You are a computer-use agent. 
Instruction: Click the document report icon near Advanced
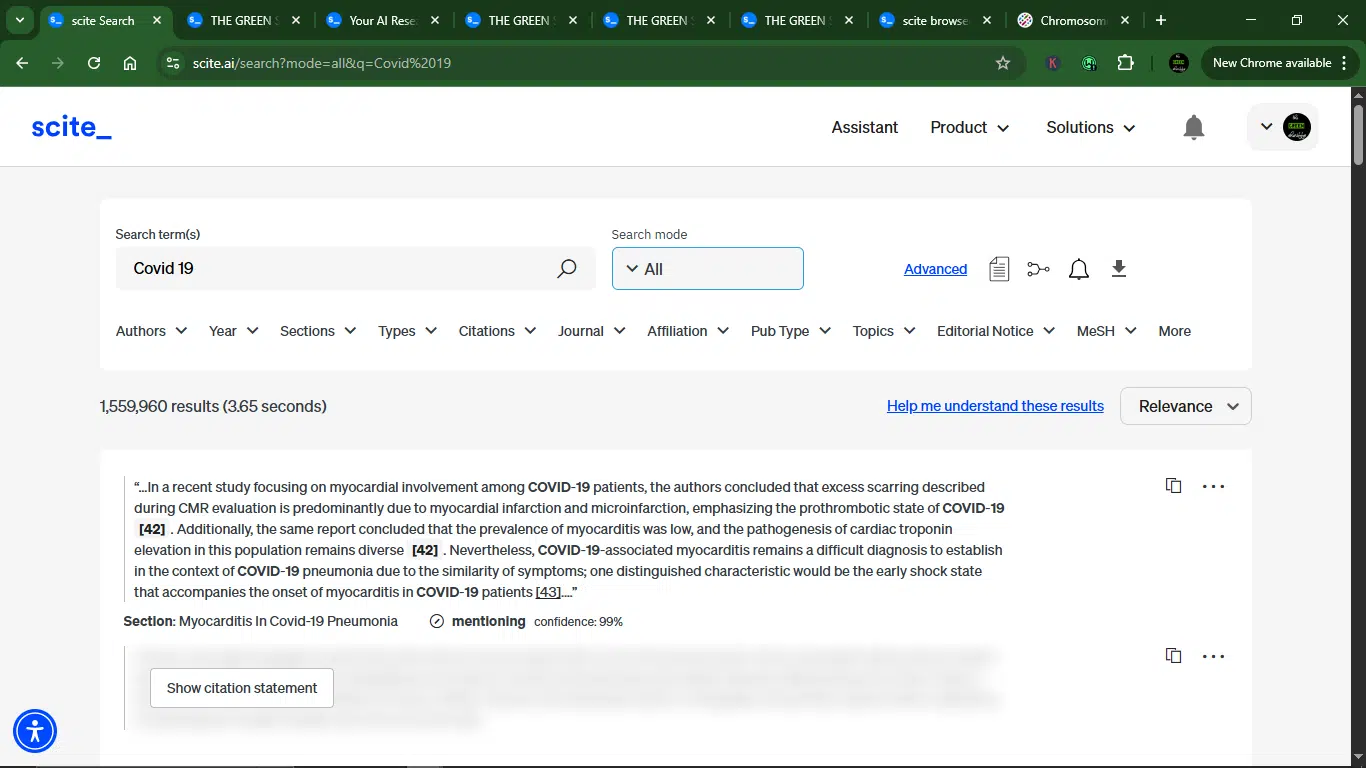pyautogui.click(x=999, y=269)
